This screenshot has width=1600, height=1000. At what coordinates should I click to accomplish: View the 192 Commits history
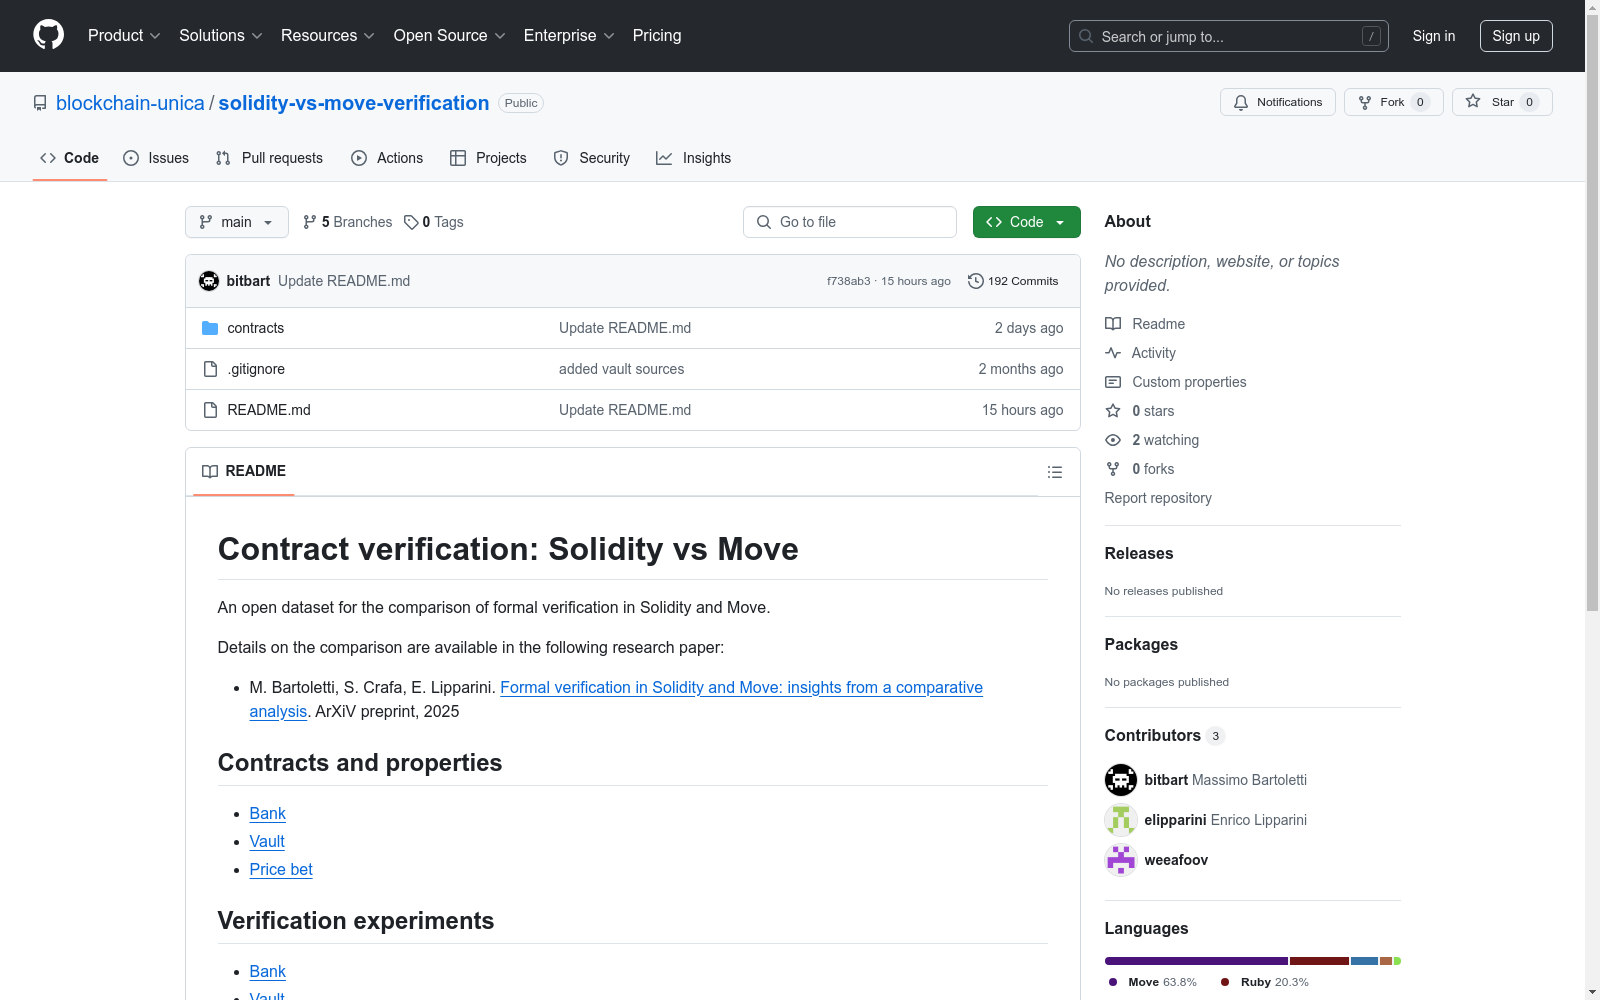click(1013, 281)
